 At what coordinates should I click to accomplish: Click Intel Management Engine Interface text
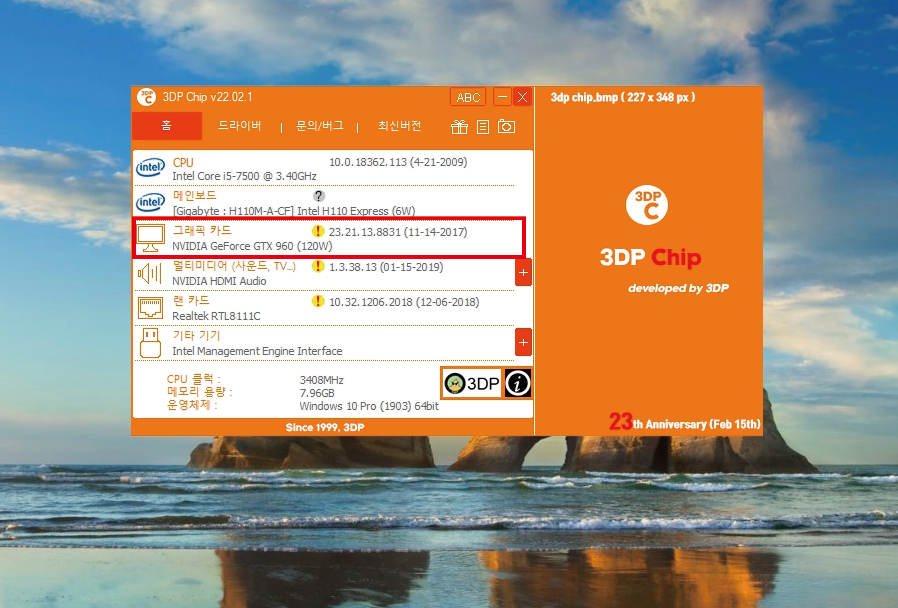(x=257, y=351)
